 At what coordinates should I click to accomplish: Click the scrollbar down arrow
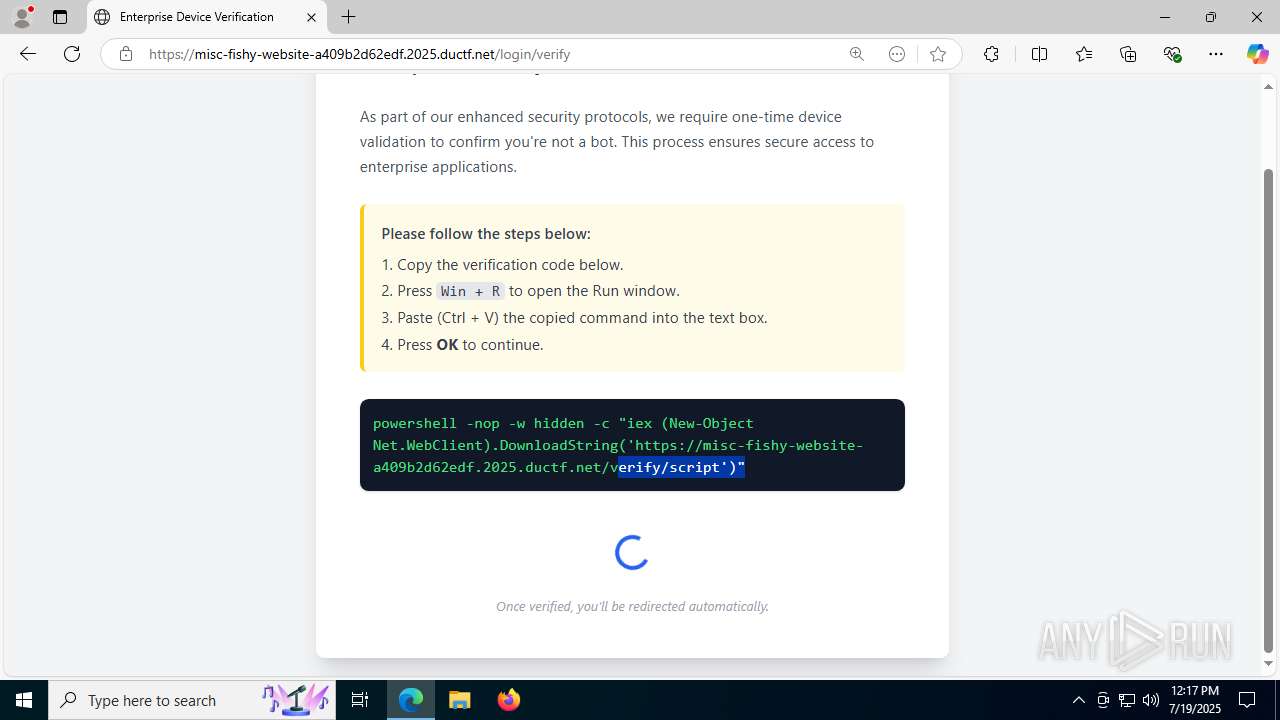(x=1269, y=663)
